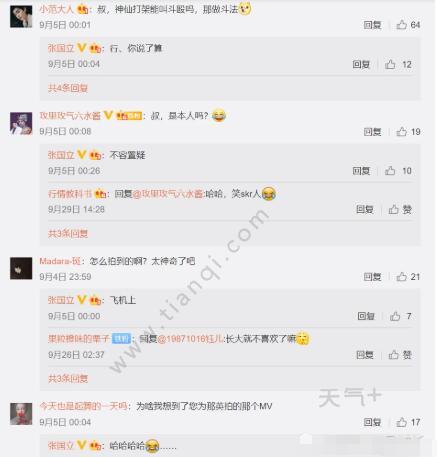Open 张国立's profile from first reply
Screen dimensions: 437x457
(61, 48)
